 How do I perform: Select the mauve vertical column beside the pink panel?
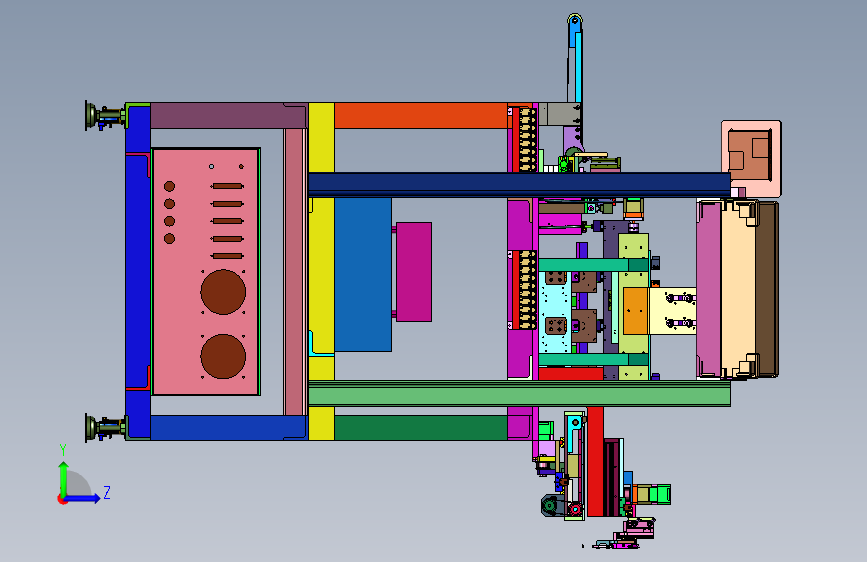click(x=295, y=272)
